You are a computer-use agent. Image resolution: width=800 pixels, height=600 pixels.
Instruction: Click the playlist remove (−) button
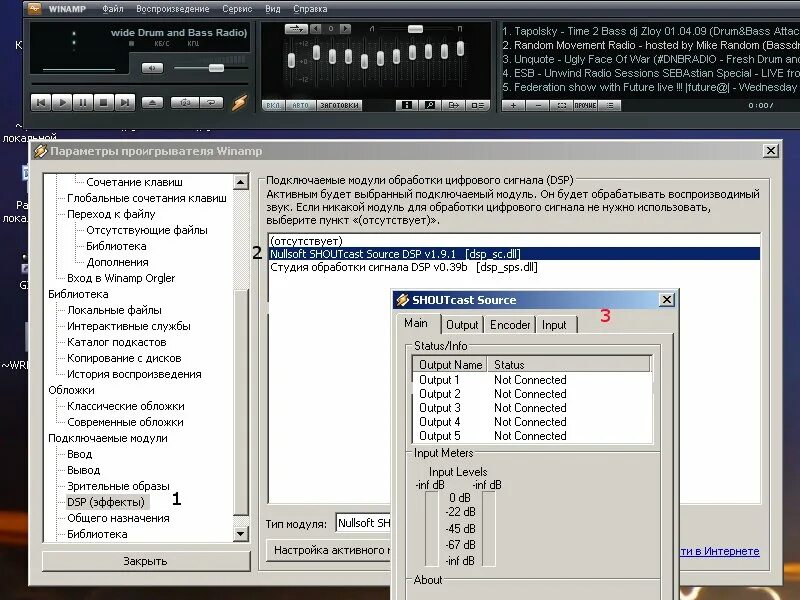[x=538, y=106]
